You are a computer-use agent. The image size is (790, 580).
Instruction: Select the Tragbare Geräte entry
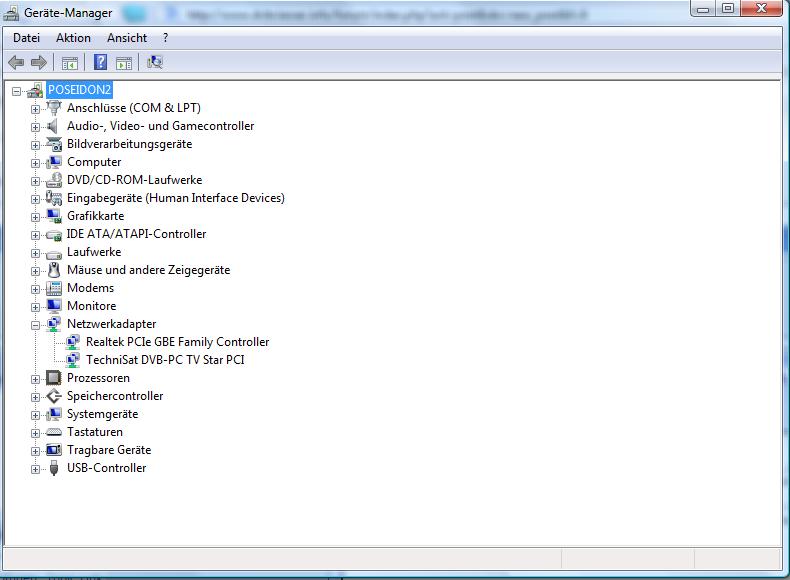(x=109, y=450)
